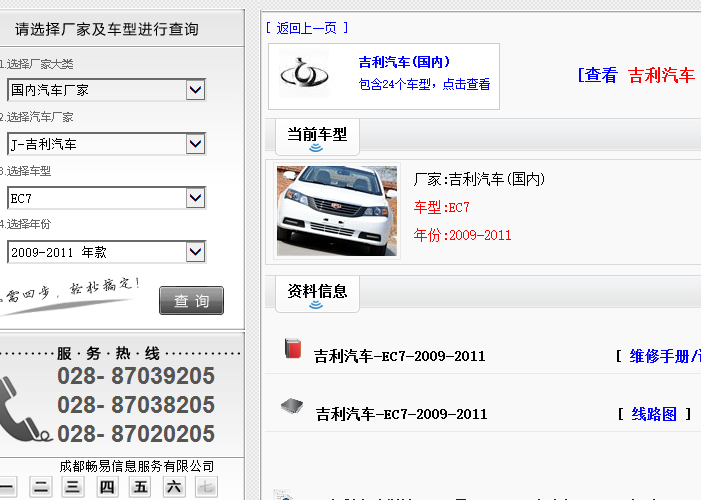This screenshot has width=701, height=500.
Task: Click the 三 button at bottom
Action: point(72,487)
